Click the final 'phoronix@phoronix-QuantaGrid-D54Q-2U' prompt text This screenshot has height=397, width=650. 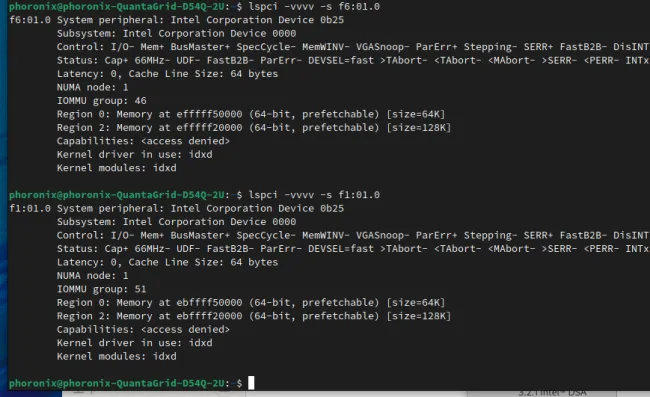pos(117,383)
